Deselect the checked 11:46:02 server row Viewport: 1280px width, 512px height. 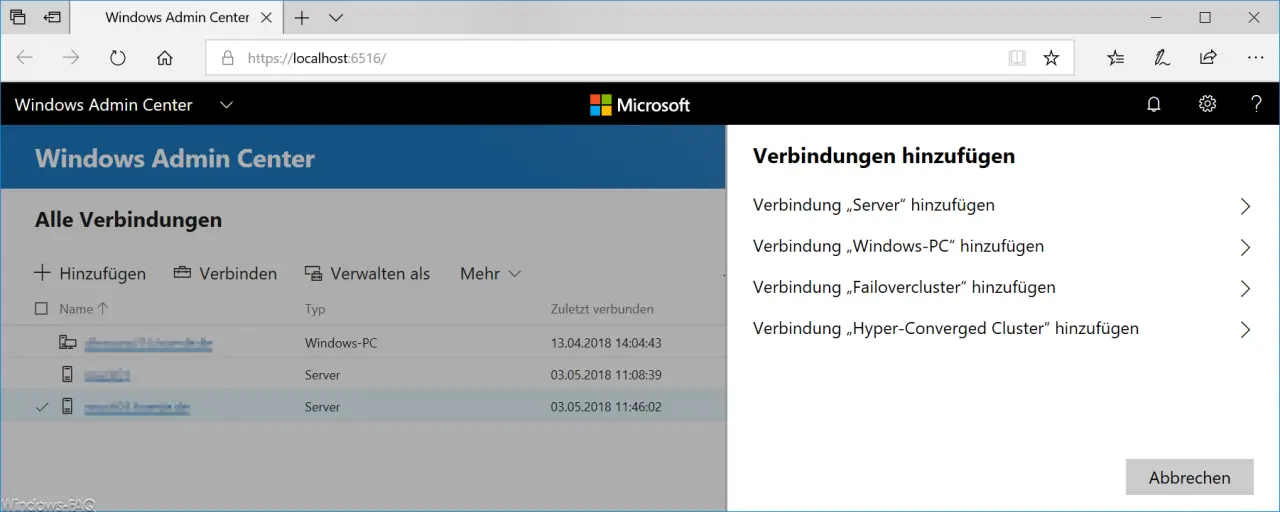tap(41, 407)
